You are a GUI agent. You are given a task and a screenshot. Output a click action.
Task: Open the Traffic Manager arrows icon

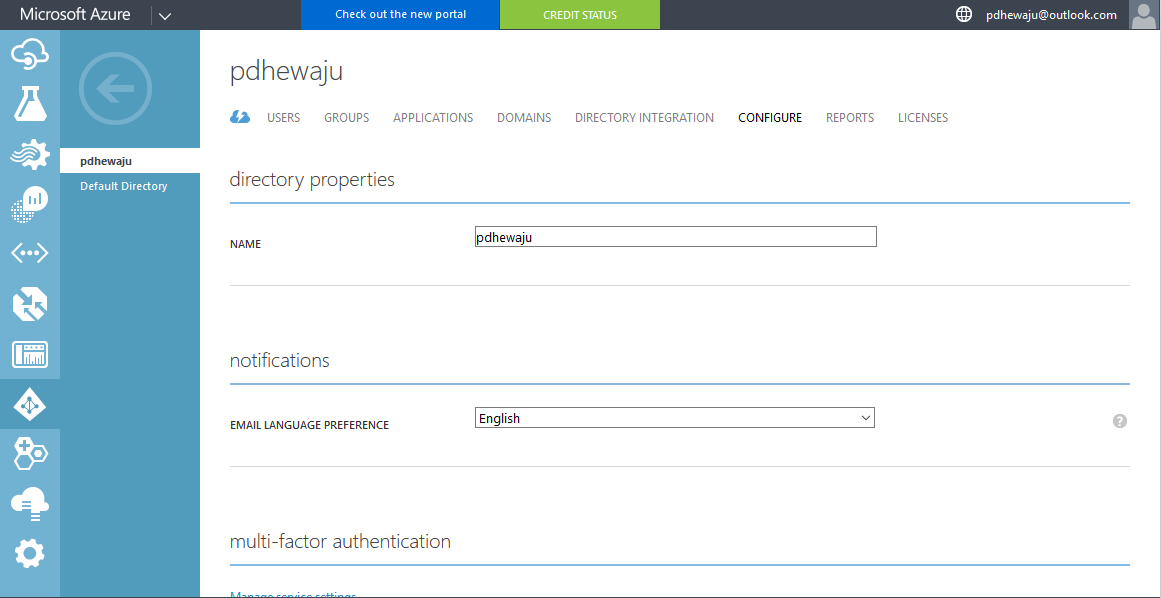coord(30,304)
